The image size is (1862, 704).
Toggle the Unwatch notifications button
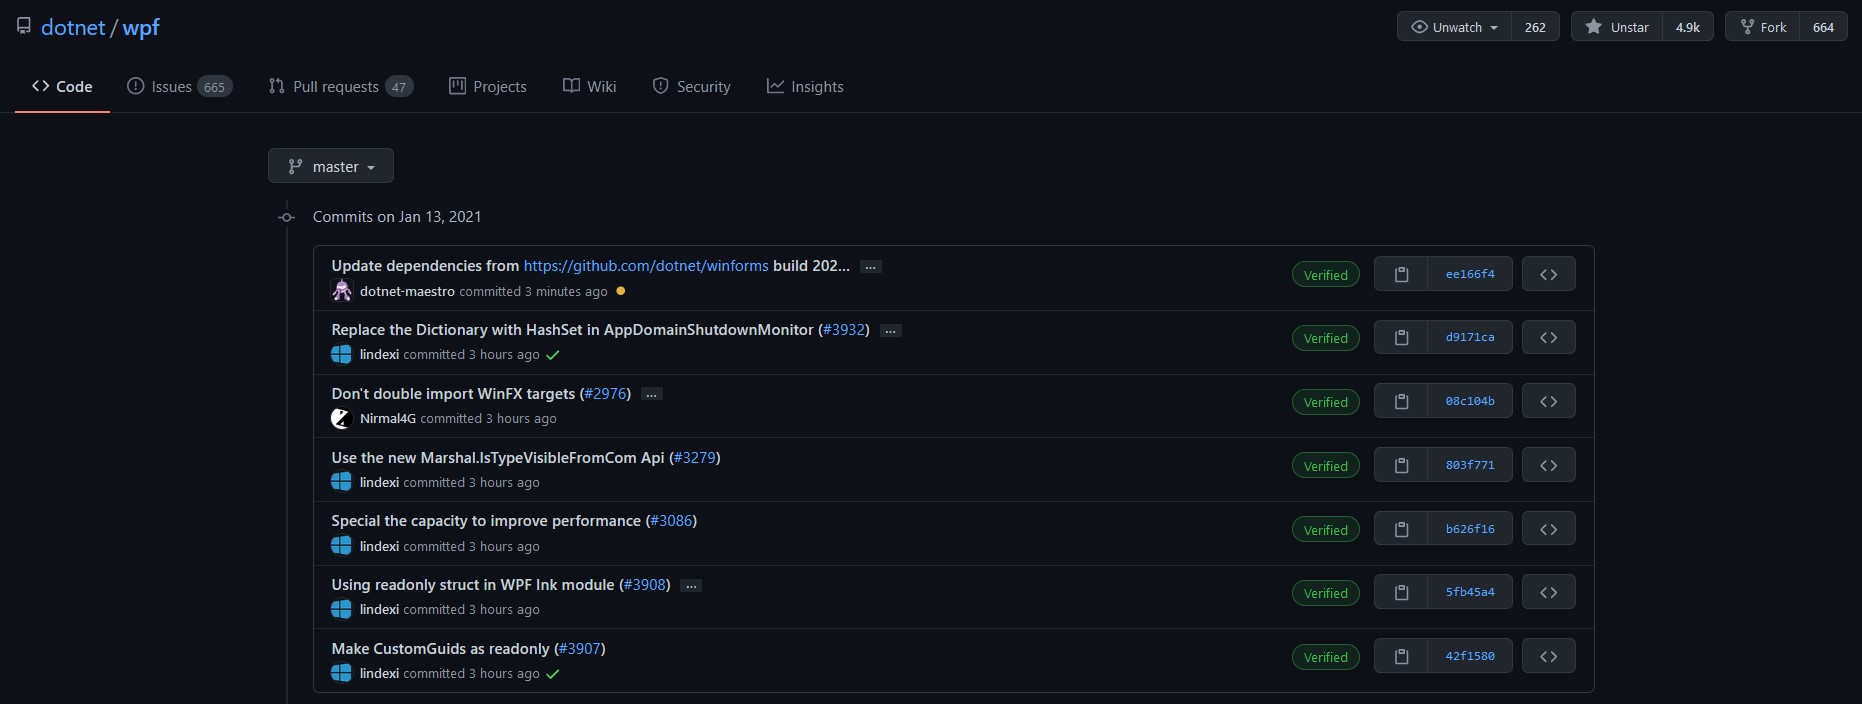1454,27
